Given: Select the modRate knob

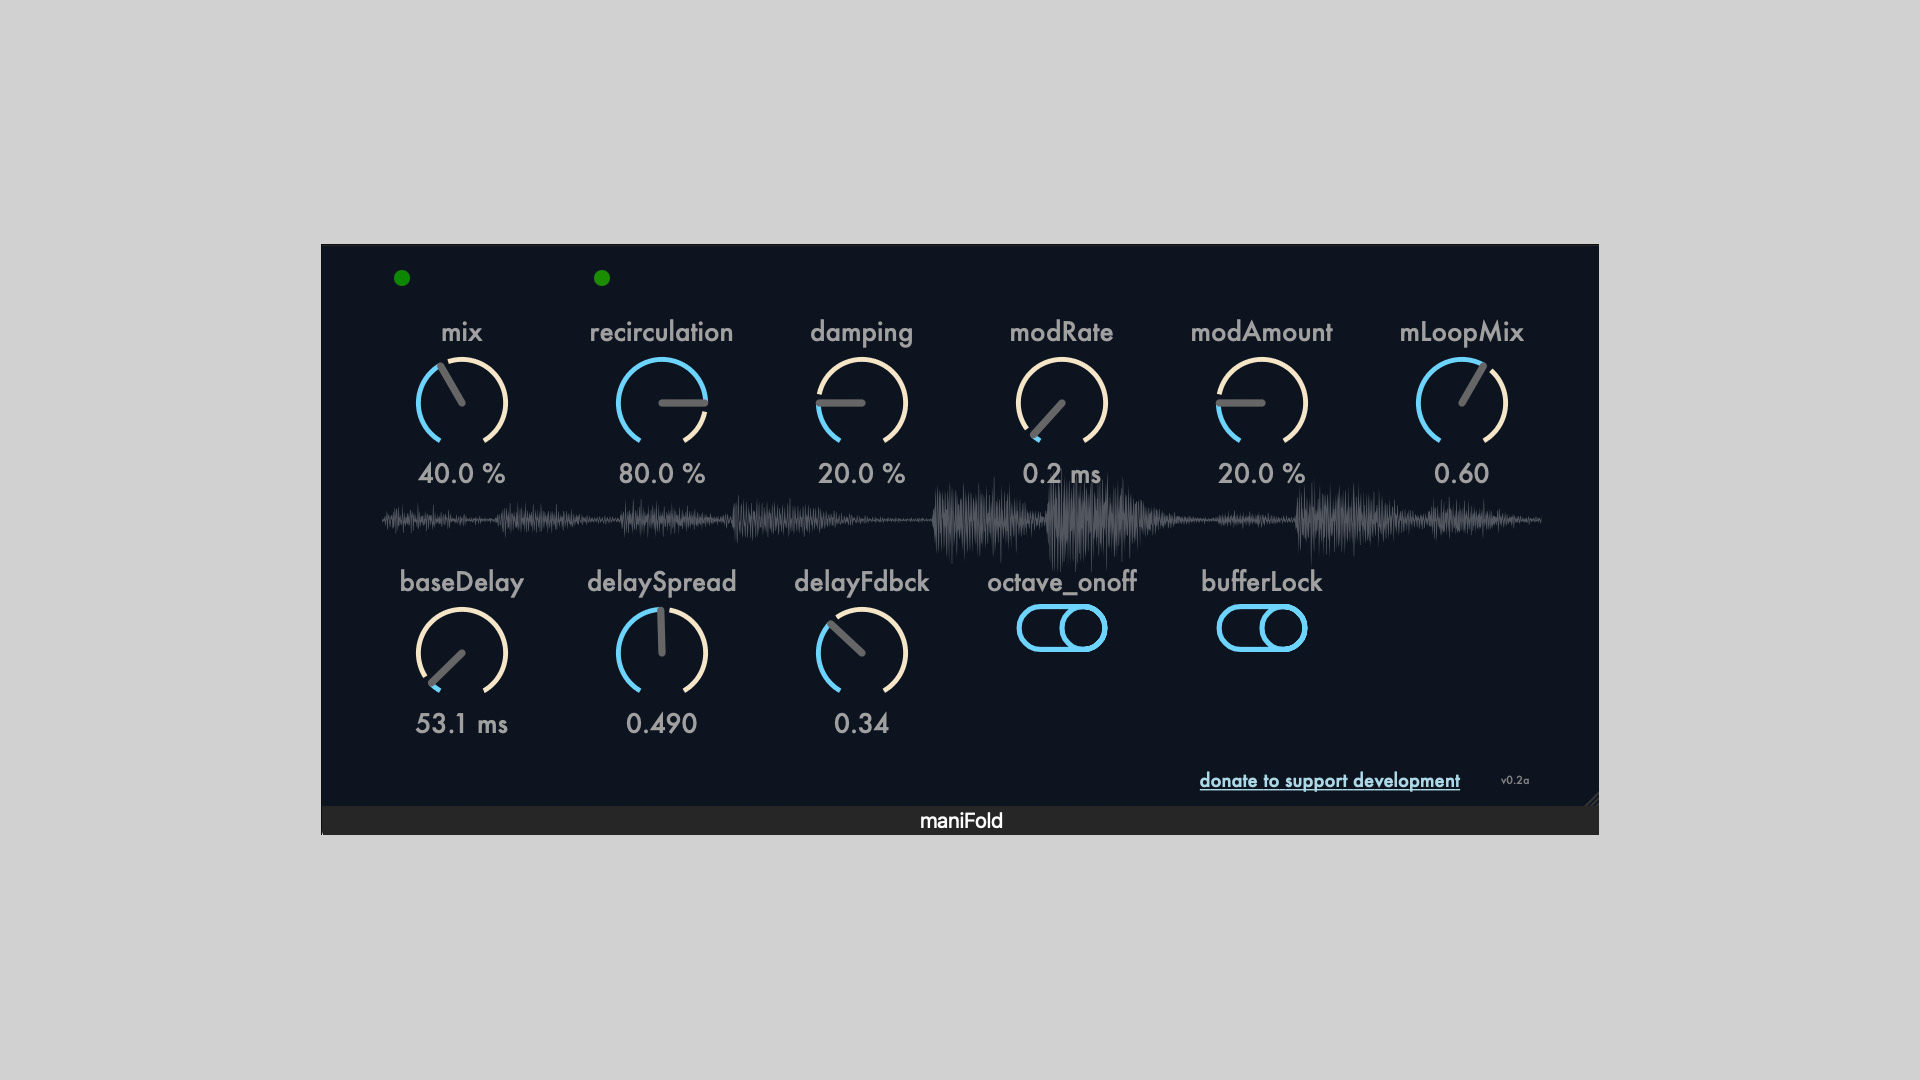Looking at the screenshot, I should click(x=1062, y=402).
